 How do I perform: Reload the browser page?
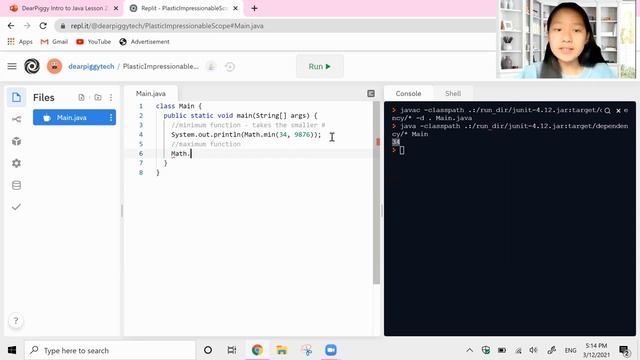coord(43,26)
